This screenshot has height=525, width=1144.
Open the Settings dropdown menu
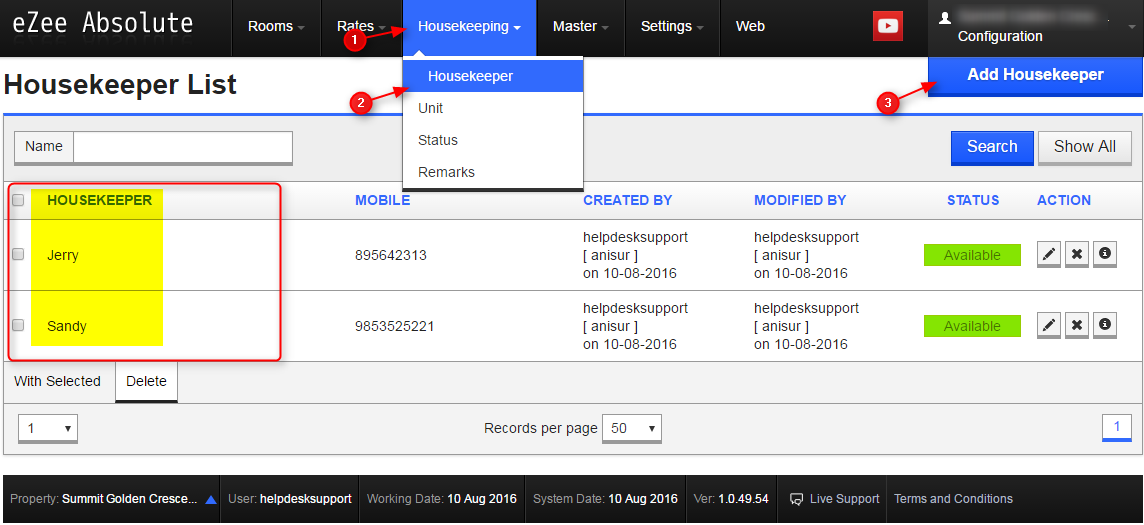pyautogui.click(x=672, y=27)
